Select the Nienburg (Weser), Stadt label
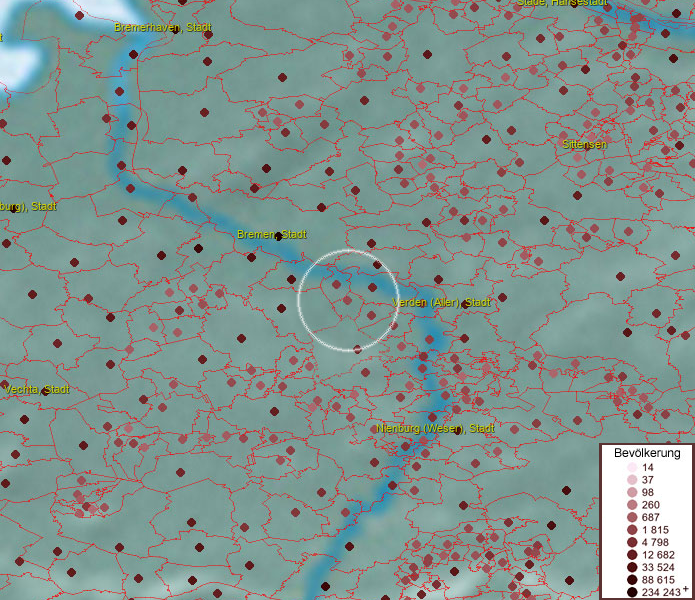This screenshot has width=695, height=600. 435,429
